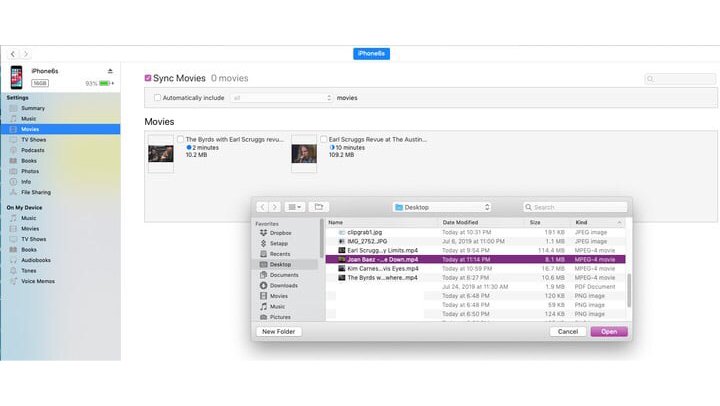Select Desktop in Favorites
This screenshot has height=406, width=720.
(x=285, y=265)
